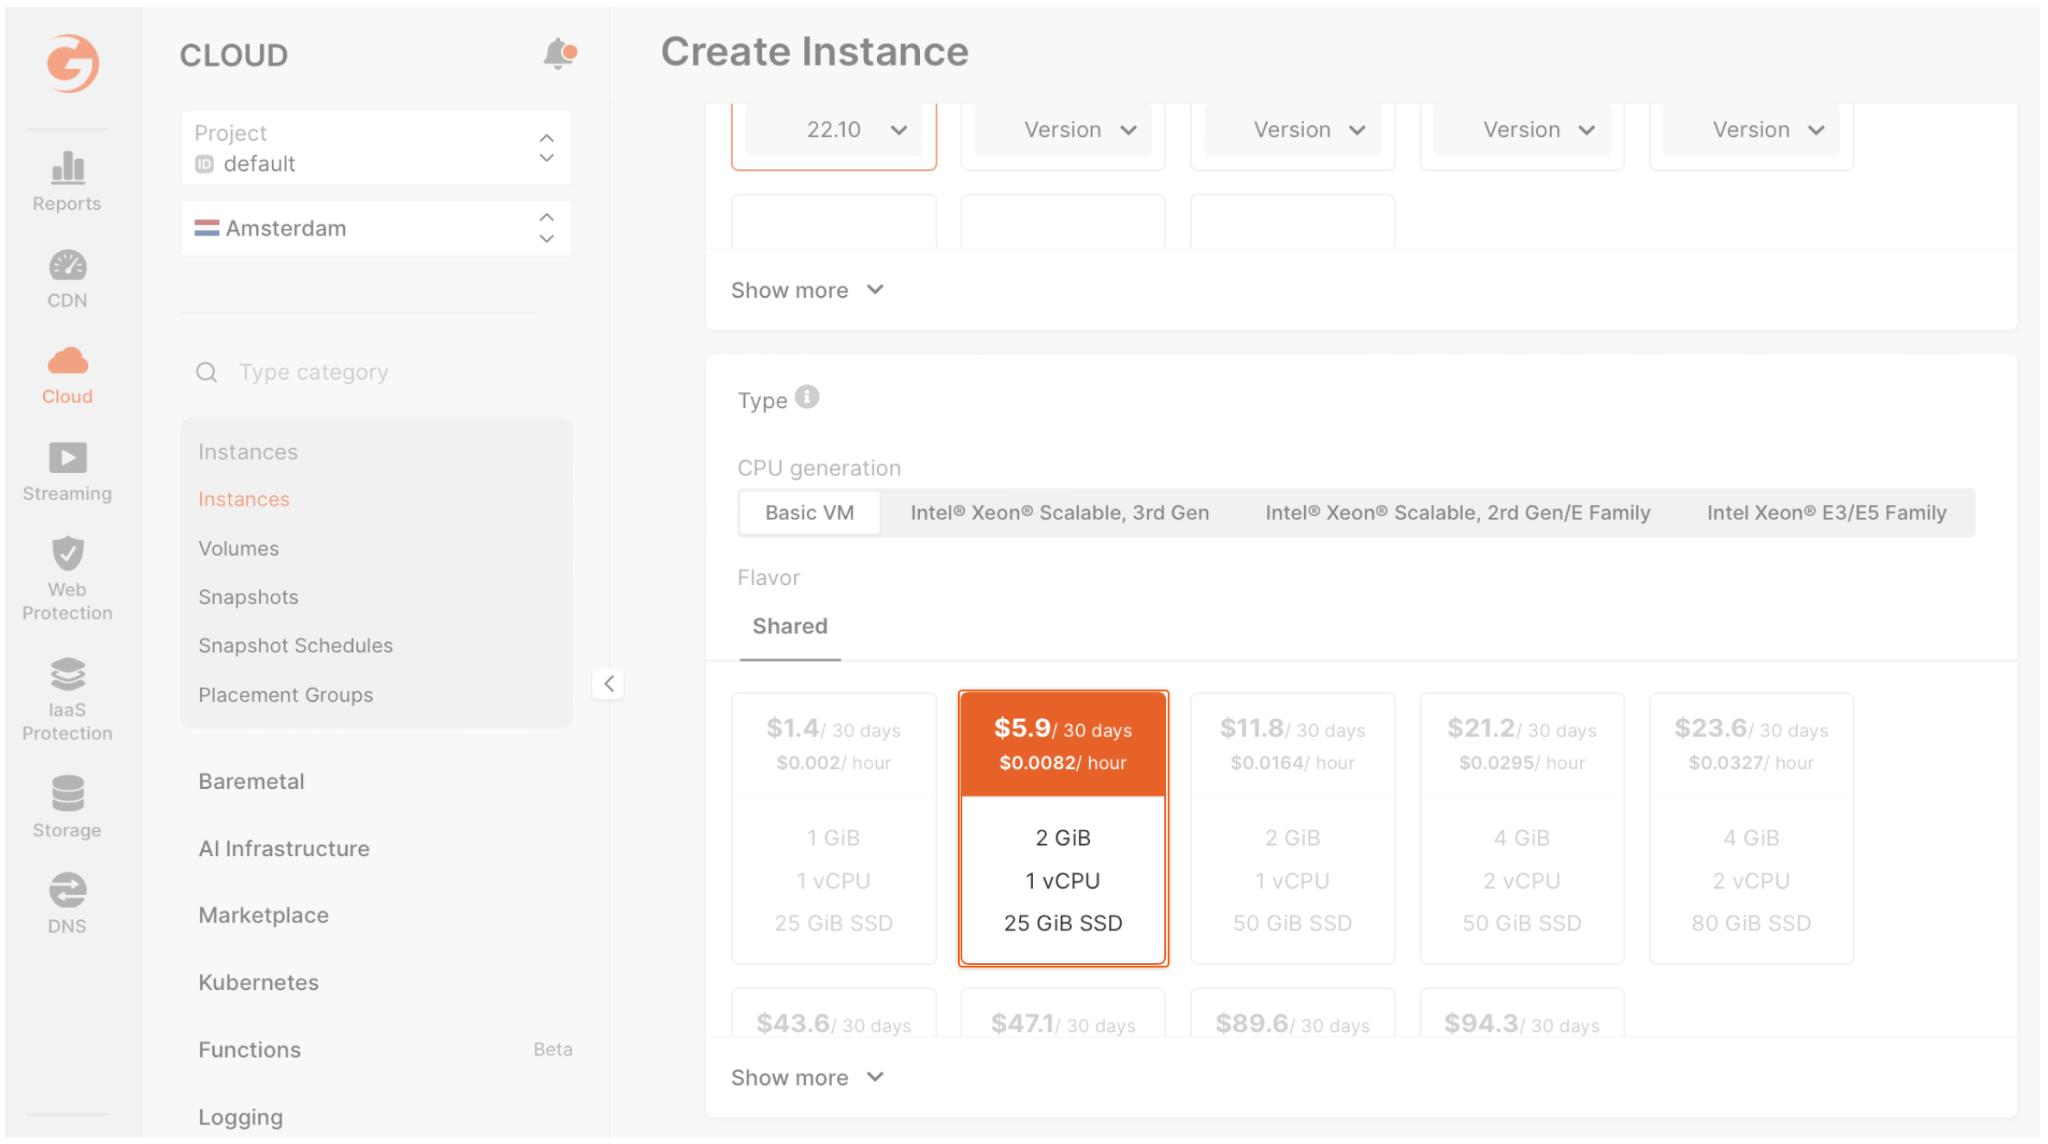This screenshot has width=2048, height=1144.
Task: Select the $1.4 per 30 days plan
Action: 833,825
